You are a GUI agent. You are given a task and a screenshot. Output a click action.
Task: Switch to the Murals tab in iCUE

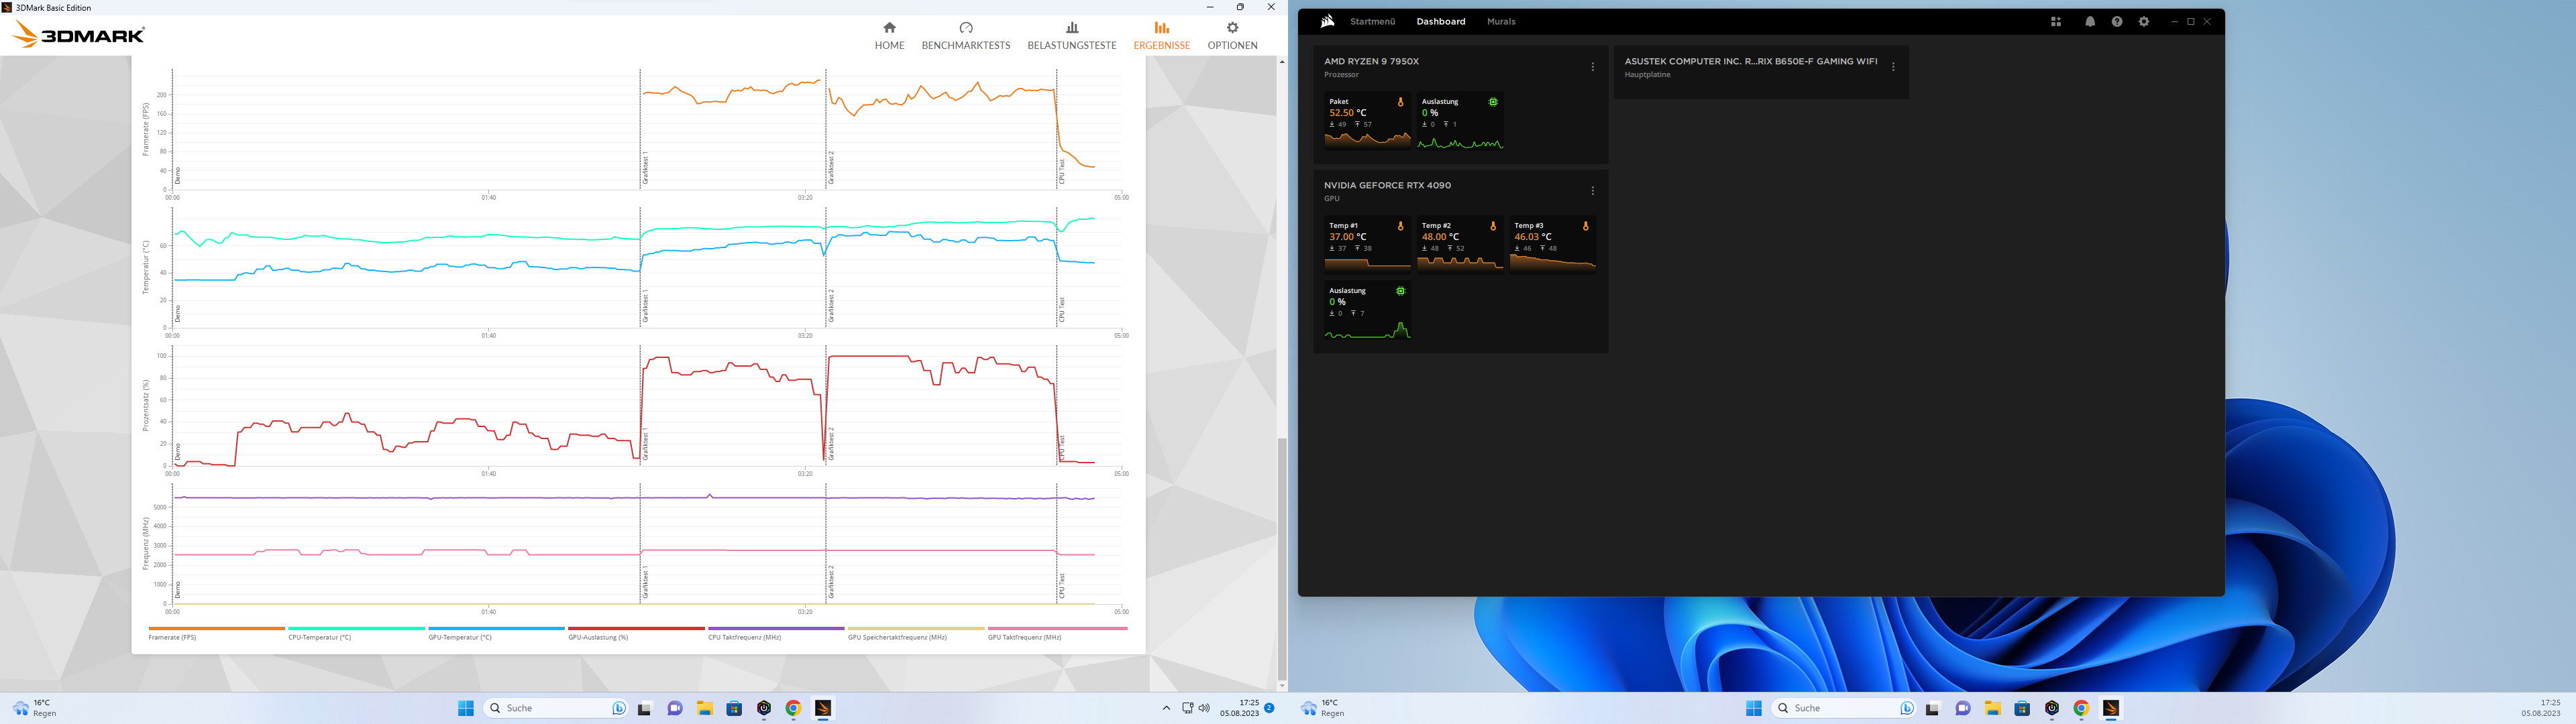click(x=1501, y=22)
